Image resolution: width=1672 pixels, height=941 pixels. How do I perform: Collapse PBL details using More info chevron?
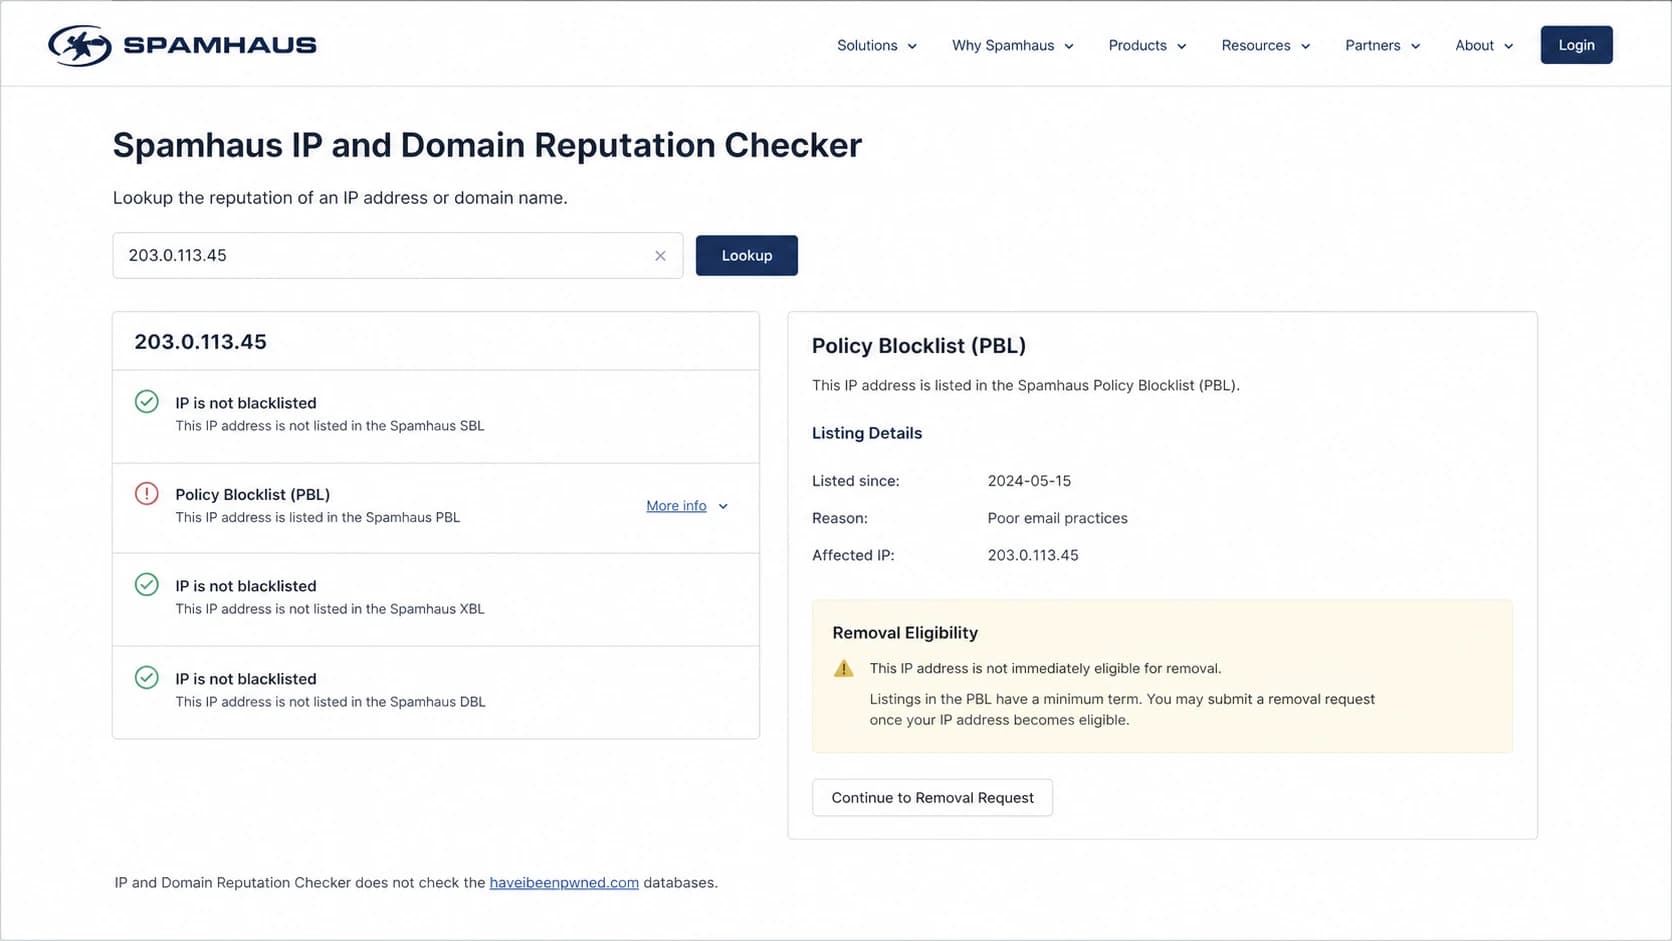coord(723,507)
